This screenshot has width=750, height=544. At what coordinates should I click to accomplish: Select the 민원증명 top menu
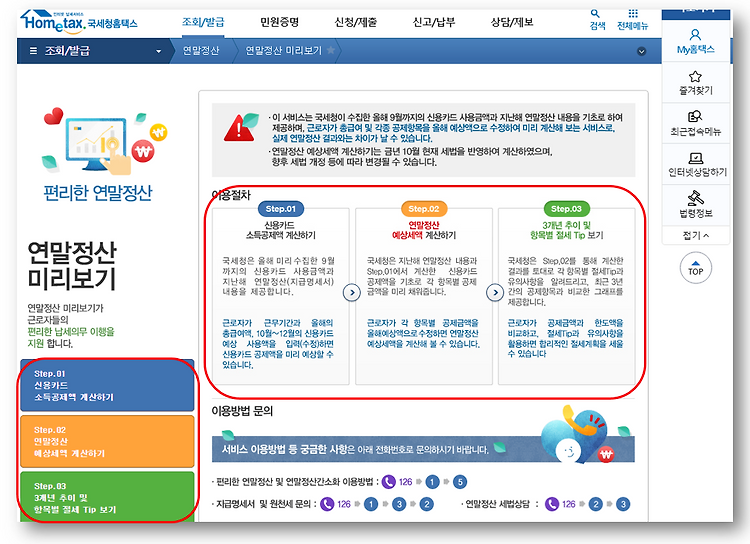[x=279, y=22]
